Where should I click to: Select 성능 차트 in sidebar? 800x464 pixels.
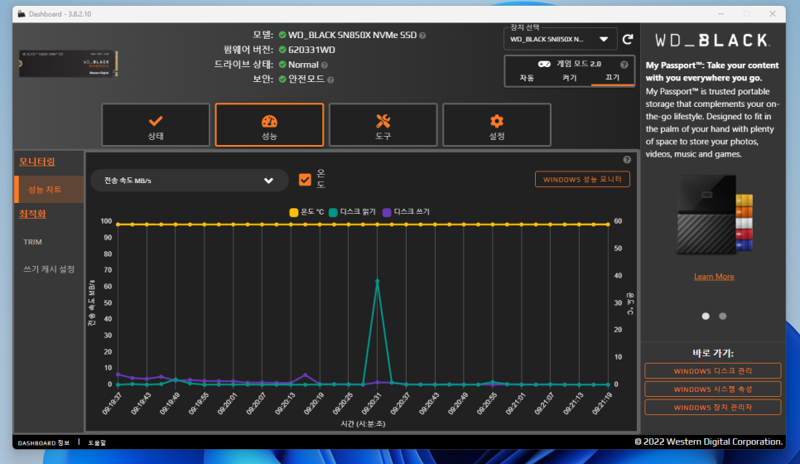(x=49, y=189)
